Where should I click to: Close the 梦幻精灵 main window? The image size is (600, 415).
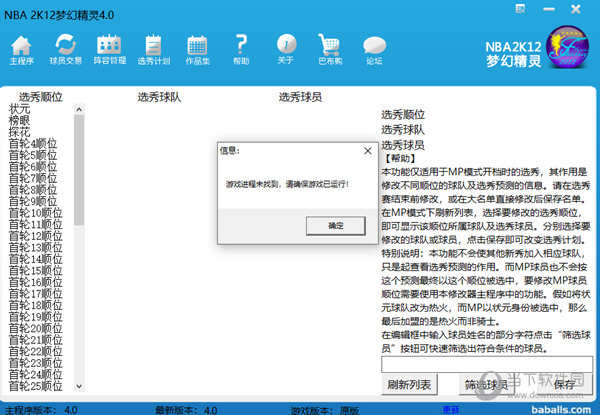tap(576, 9)
